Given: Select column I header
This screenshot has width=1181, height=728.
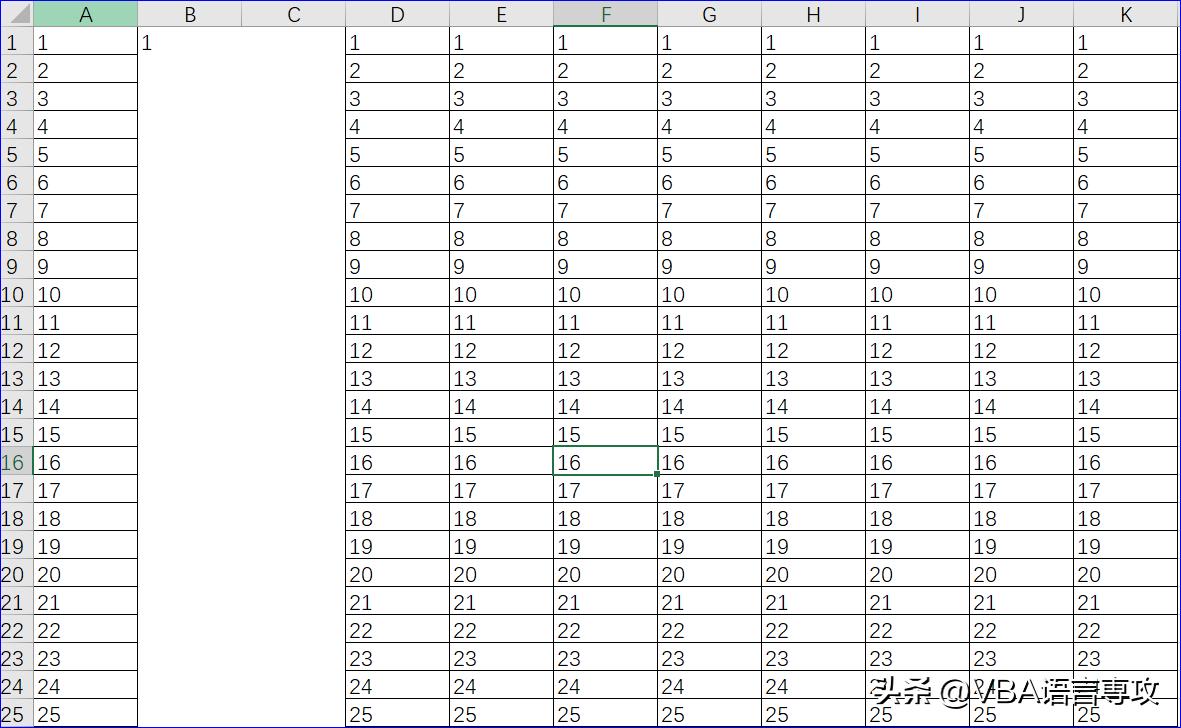Looking at the screenshot, I should 917,14.
